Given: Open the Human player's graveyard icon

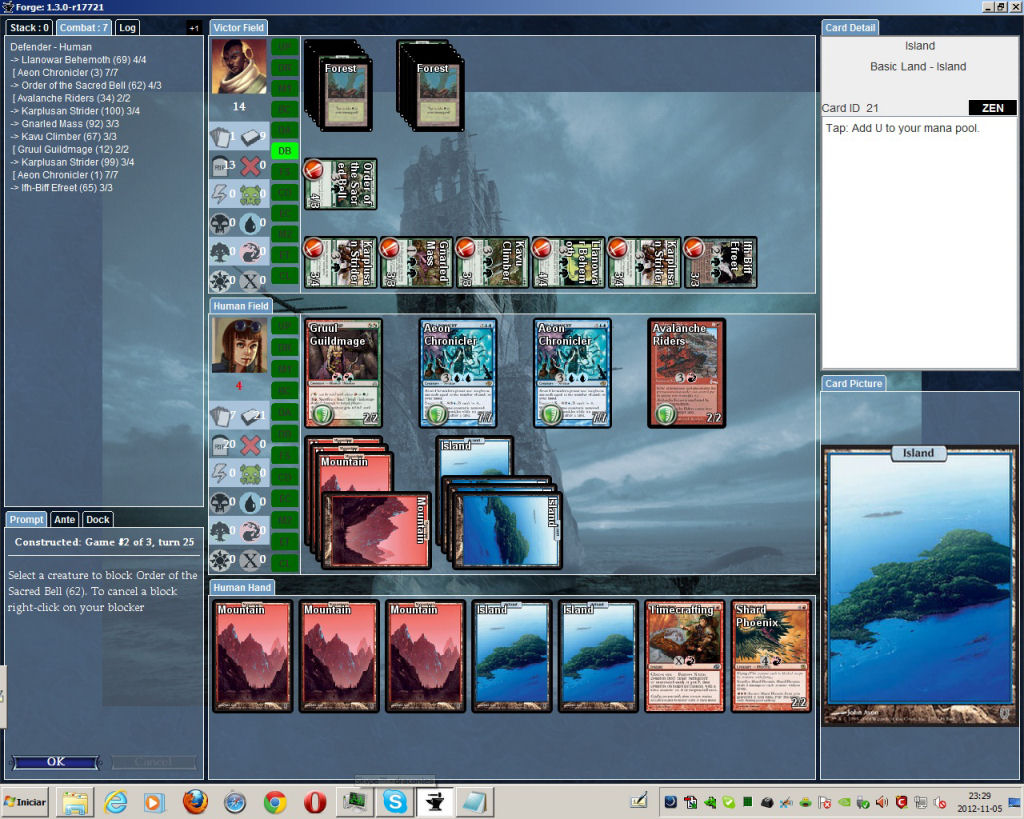Looking at the screenshot, I should click(x=220, y=445).
